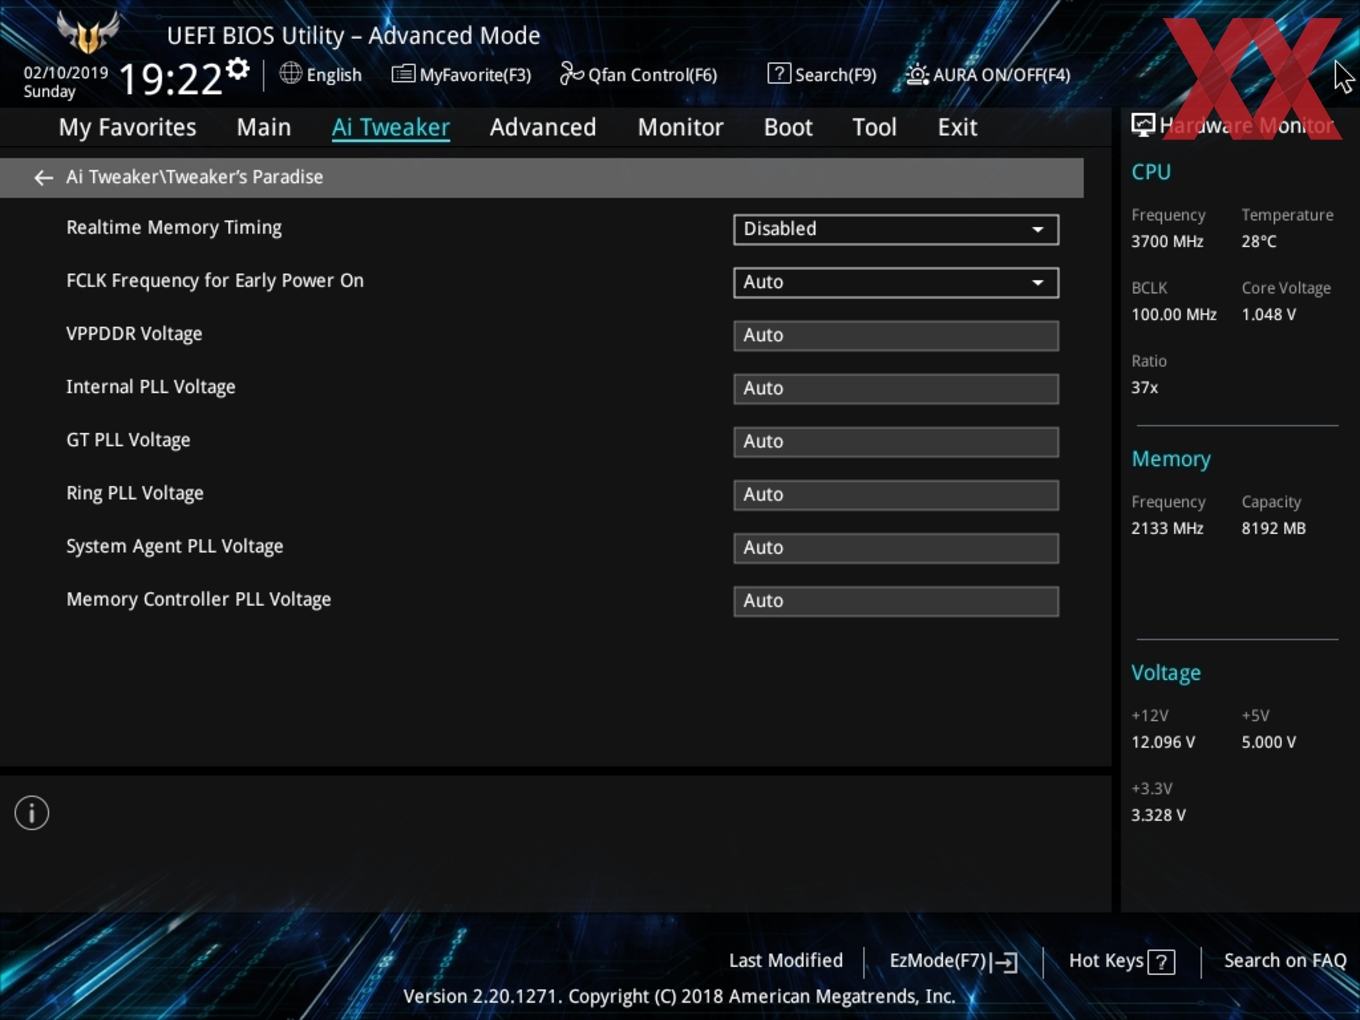Switch to the Monitor tab
This screenshot has height=1020, width=1360.
[680, 128]
